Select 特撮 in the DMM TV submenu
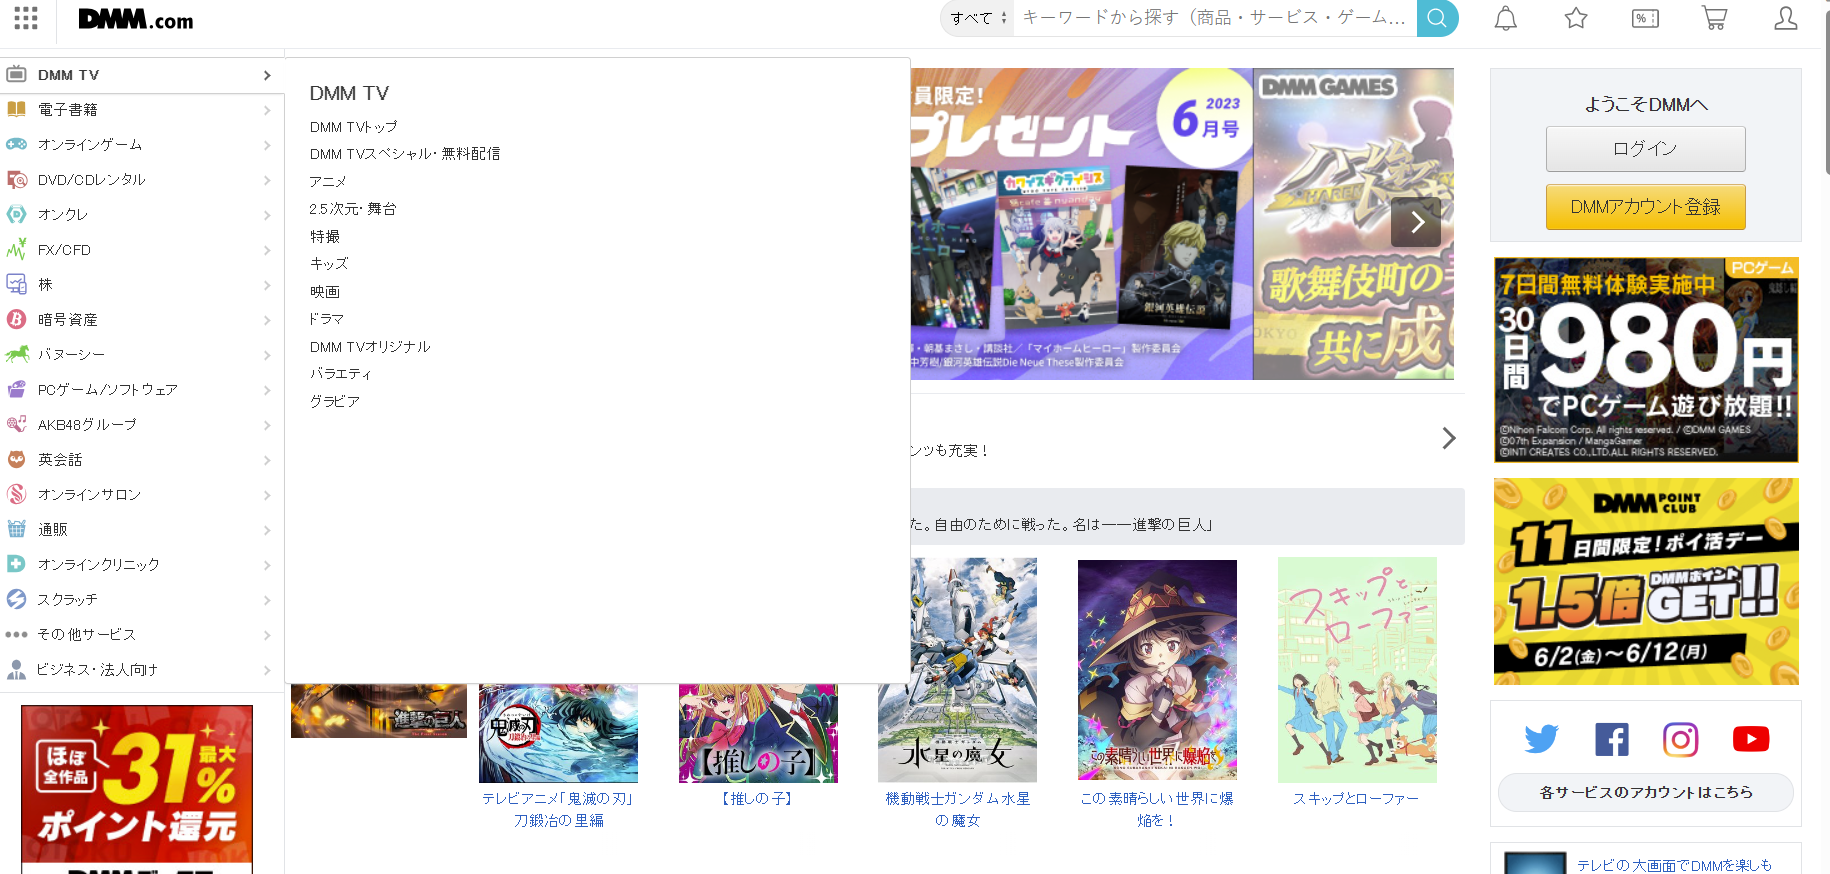Screen dimensions: 1830x874 325,236
